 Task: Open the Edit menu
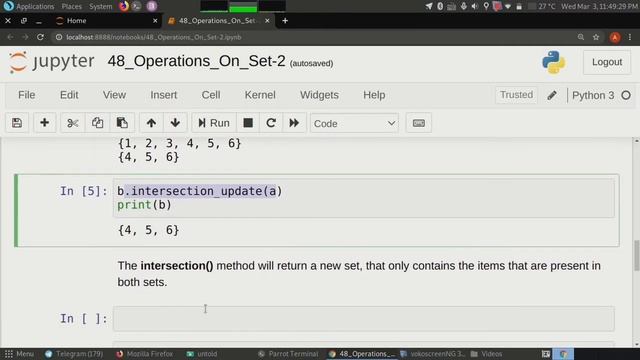(x=69, y=95)
